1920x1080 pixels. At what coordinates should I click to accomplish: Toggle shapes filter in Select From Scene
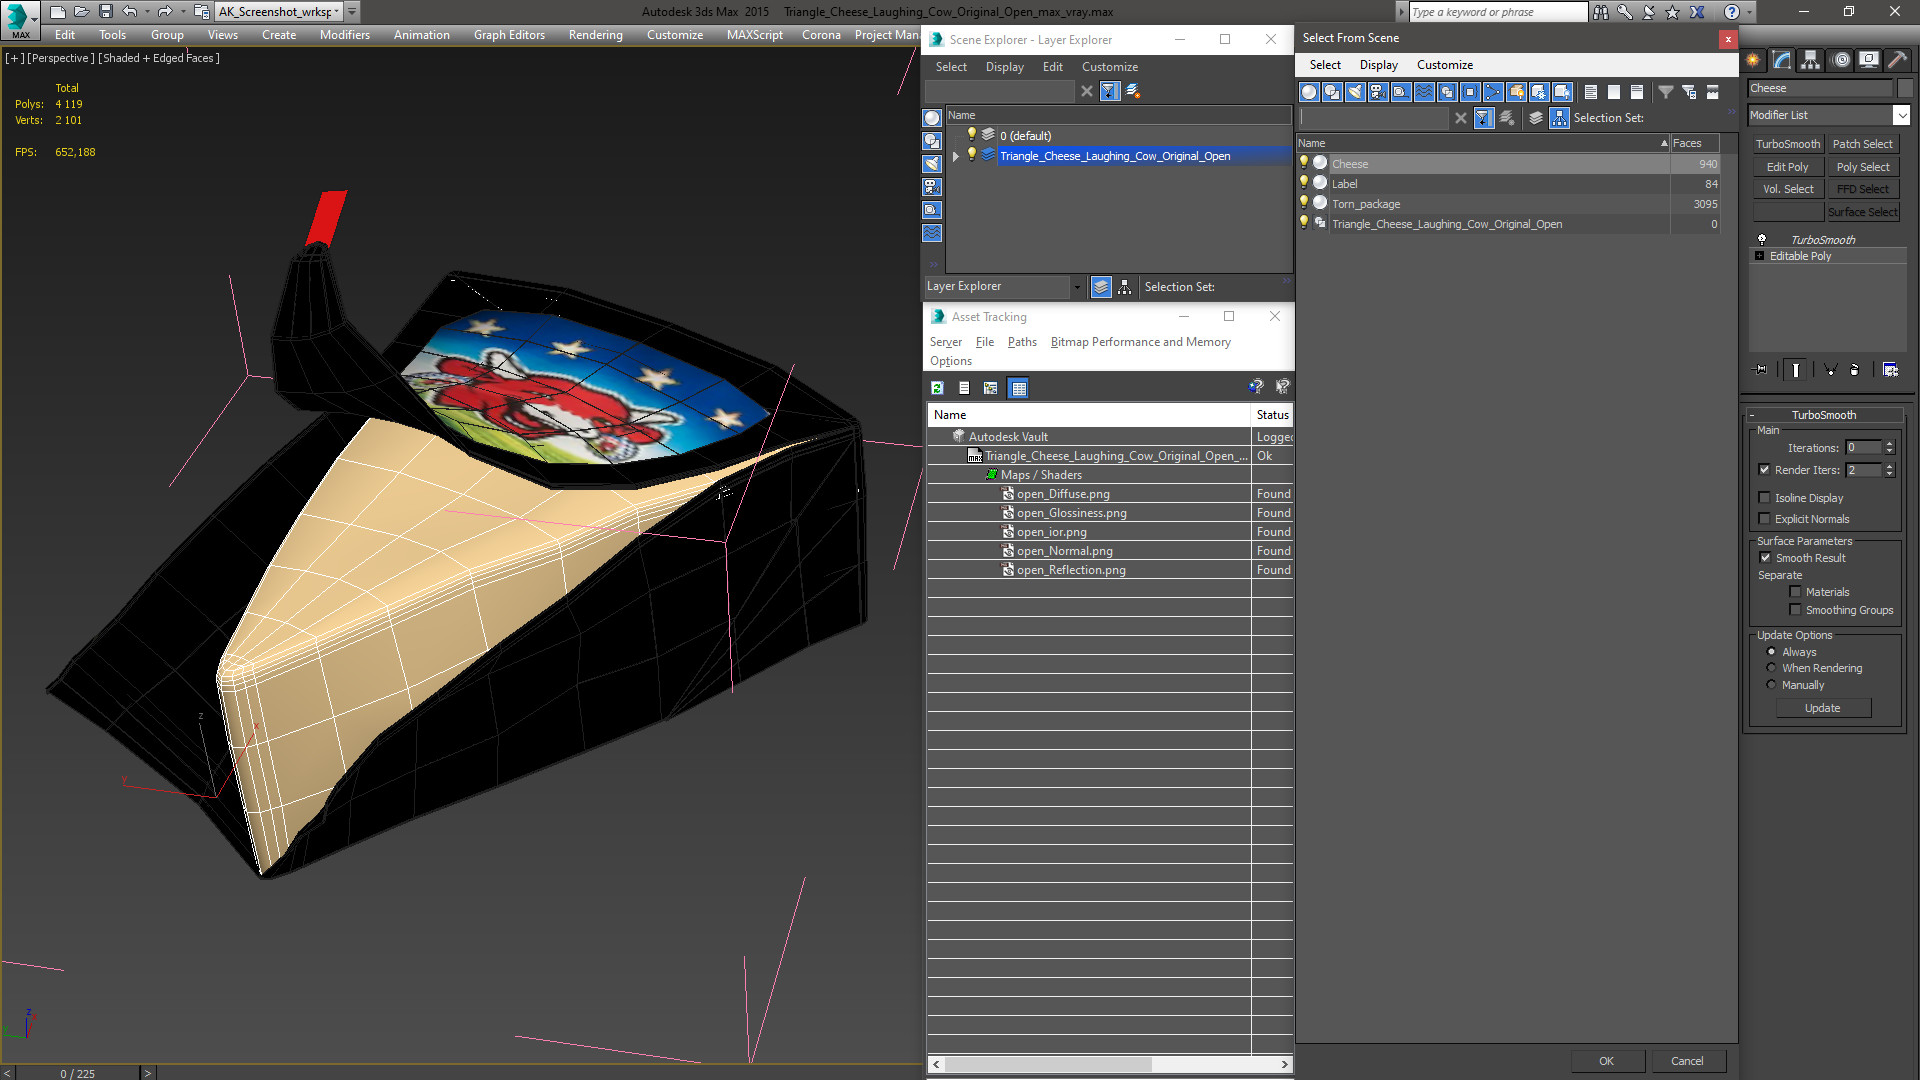(x=1332, y=92)
